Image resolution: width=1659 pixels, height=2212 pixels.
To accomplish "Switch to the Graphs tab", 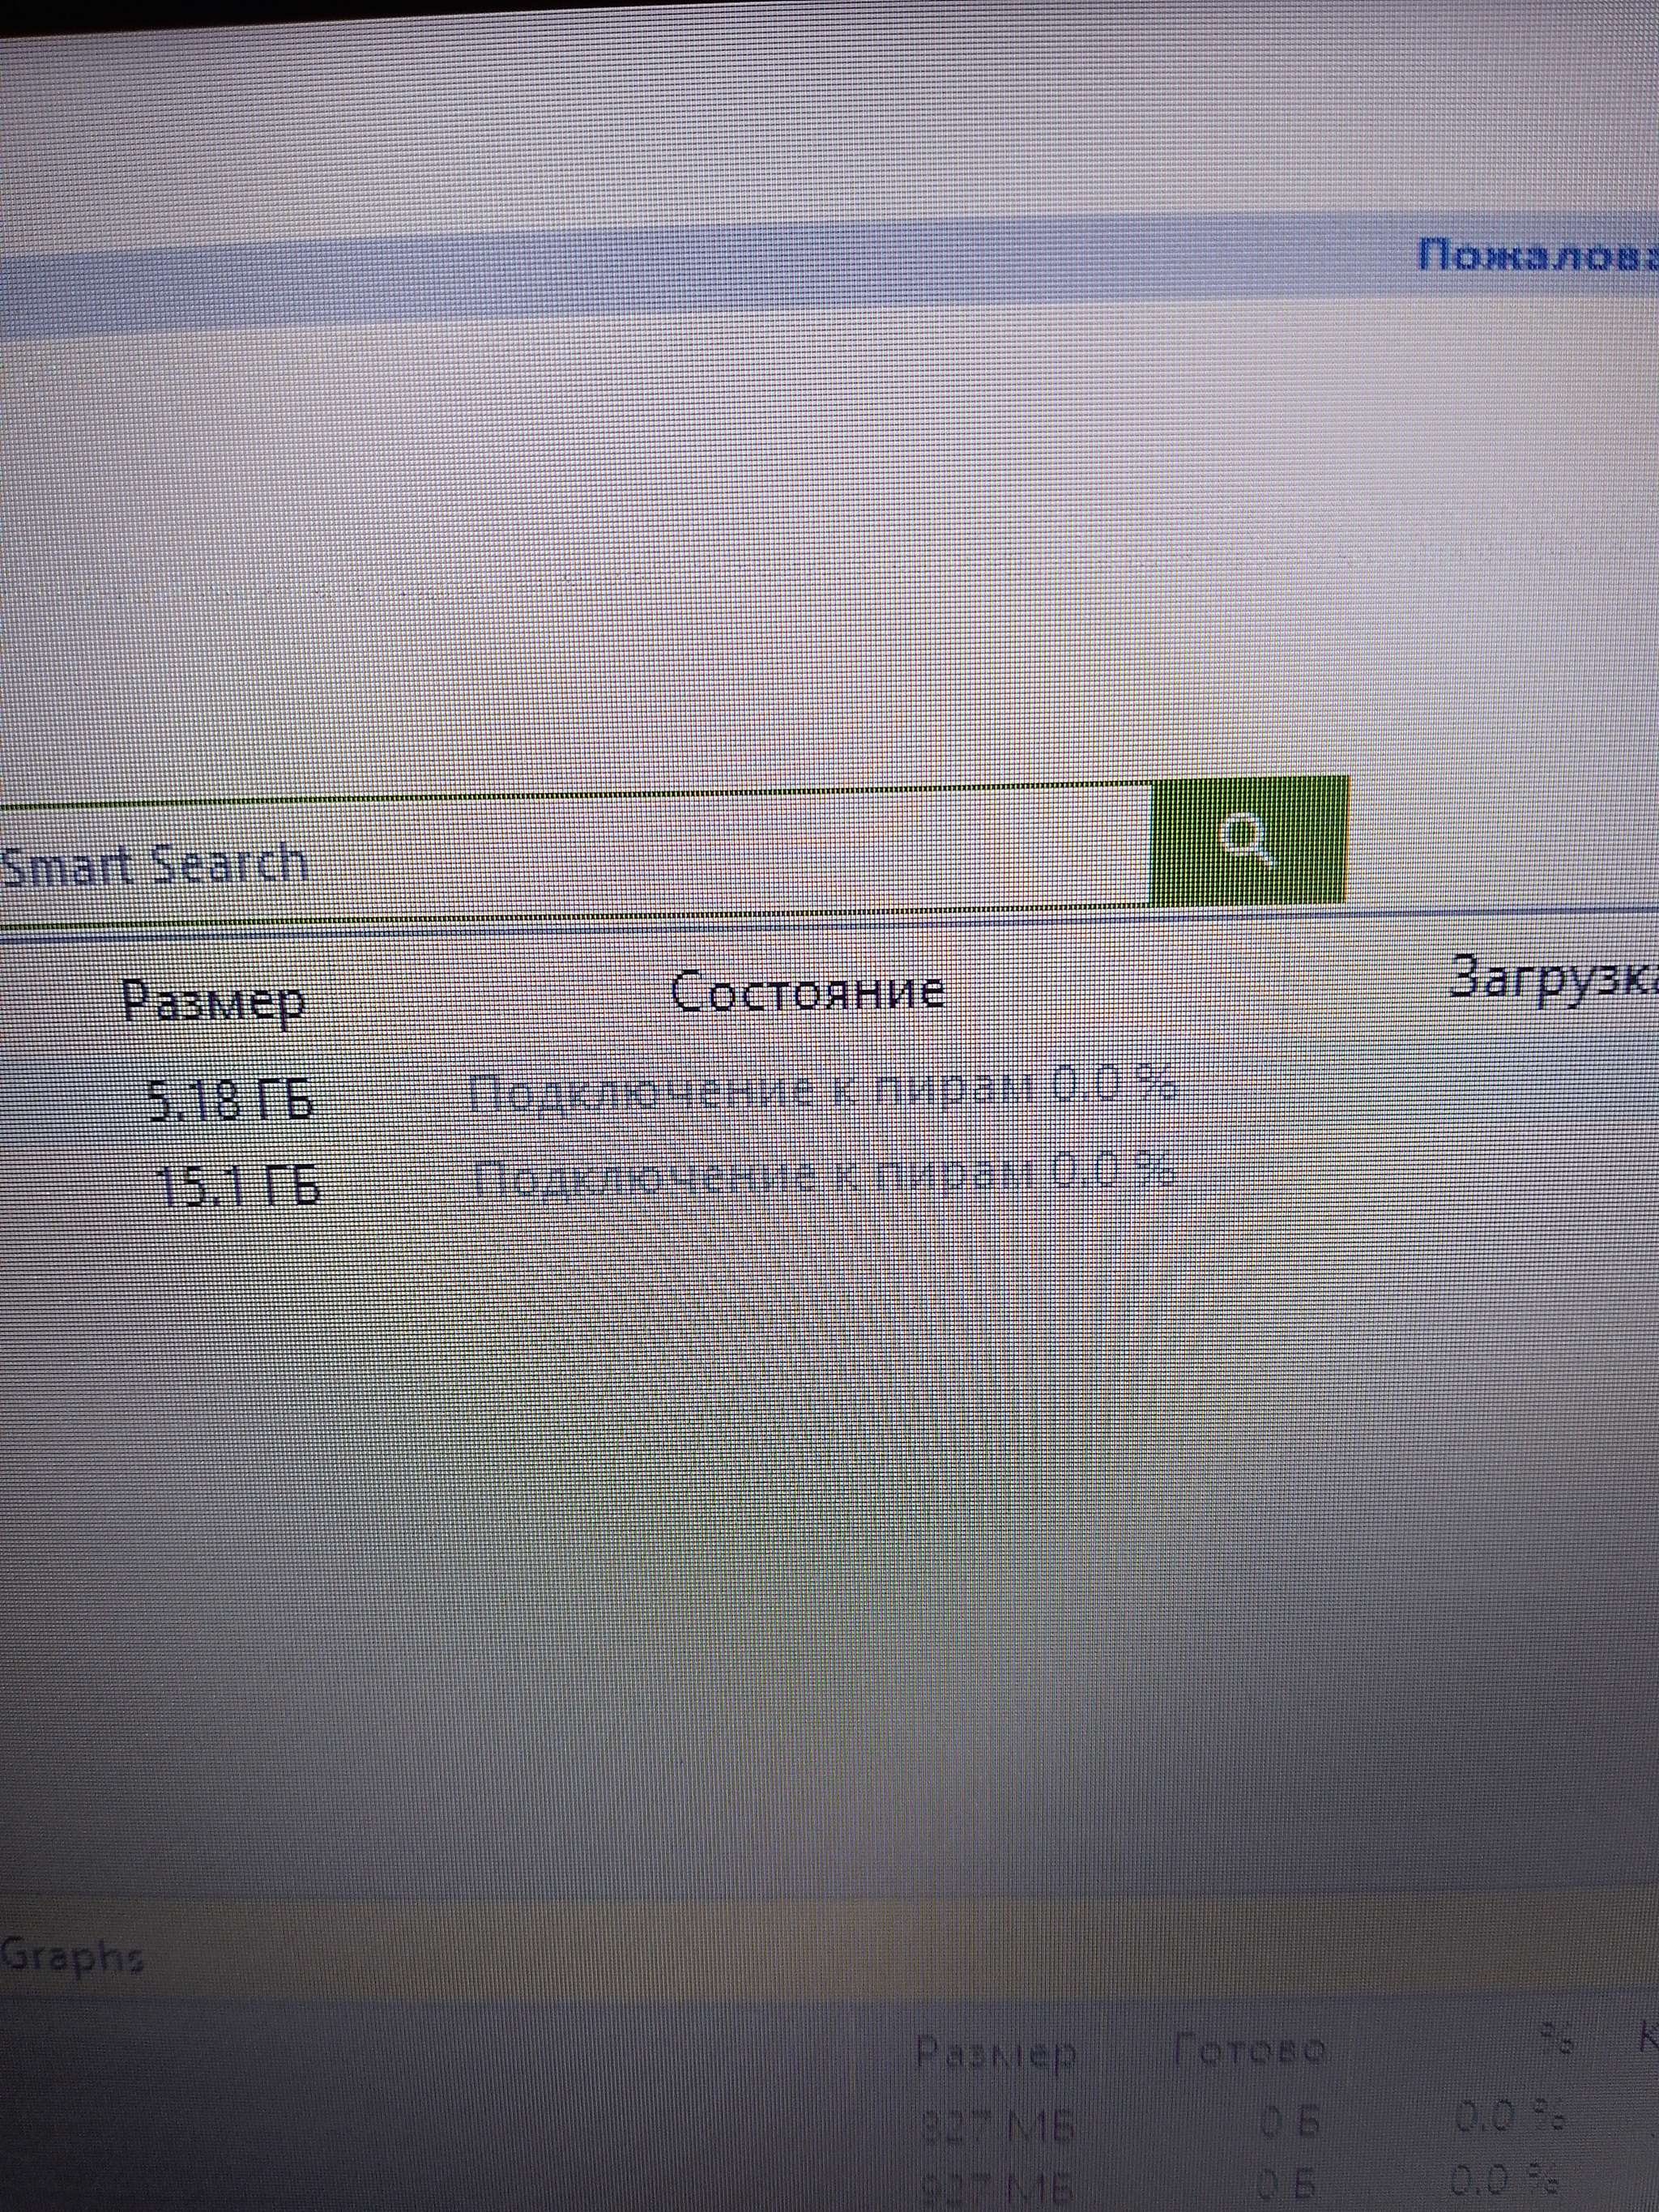I will [72, 1956].
